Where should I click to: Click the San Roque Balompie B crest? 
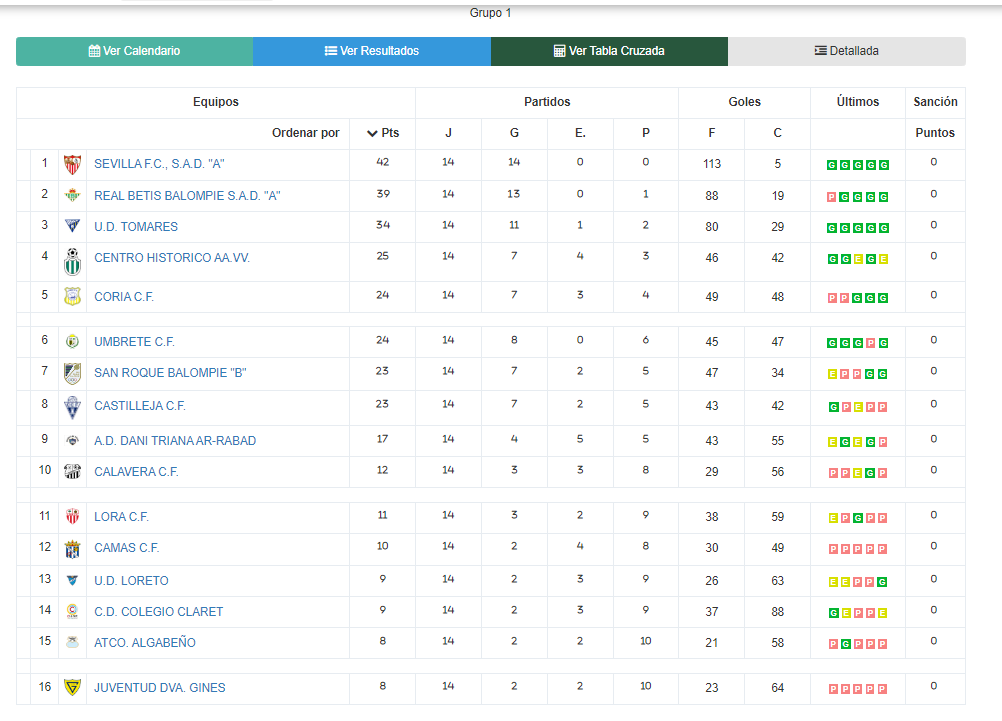tap(73, 373)
